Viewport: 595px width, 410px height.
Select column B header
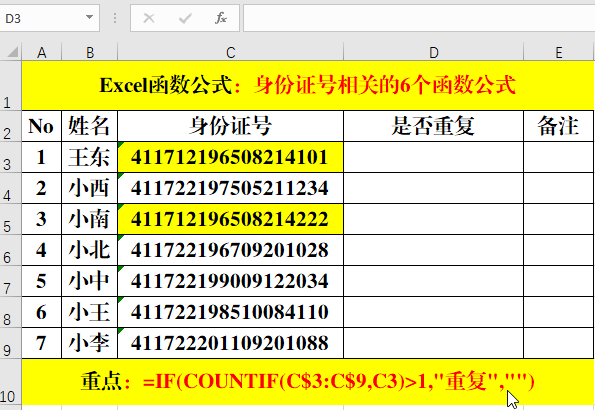(90, 52)
